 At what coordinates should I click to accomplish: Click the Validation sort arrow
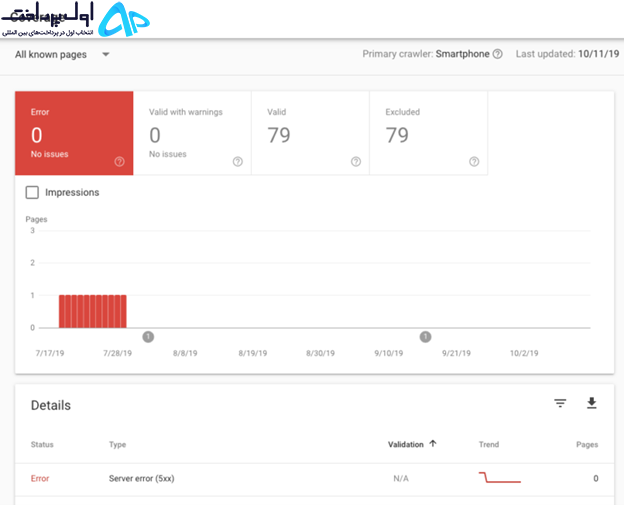tap(433, 443)
